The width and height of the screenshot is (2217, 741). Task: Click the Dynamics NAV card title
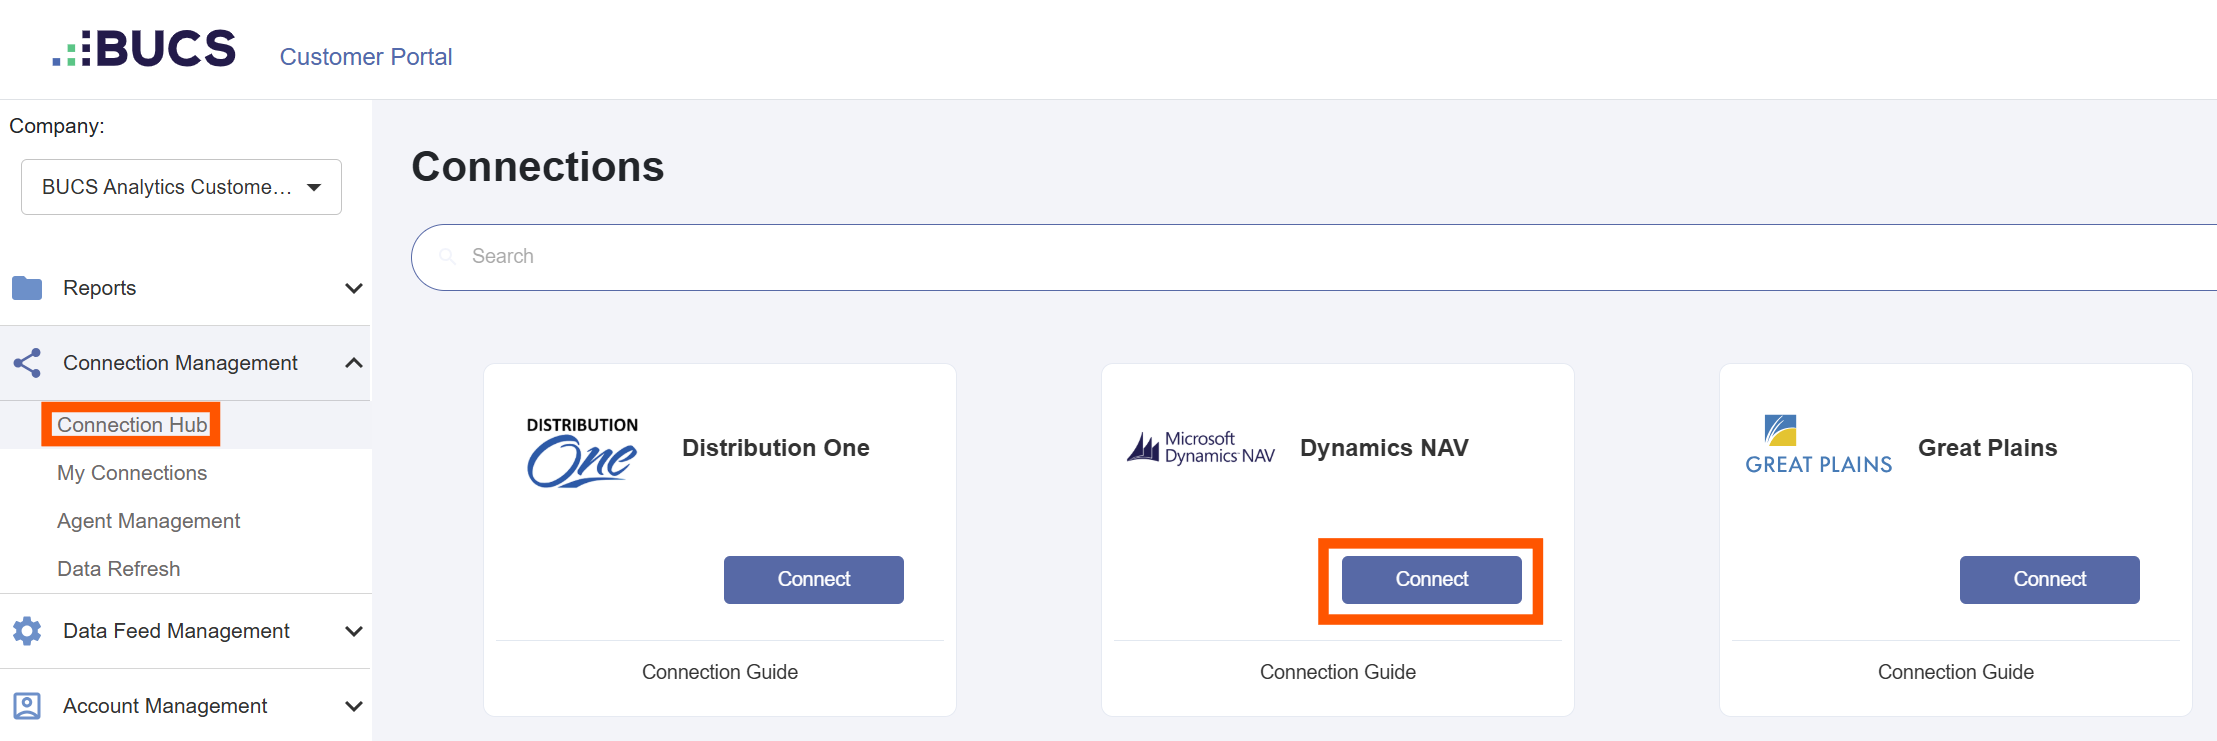coord(1384,448)
